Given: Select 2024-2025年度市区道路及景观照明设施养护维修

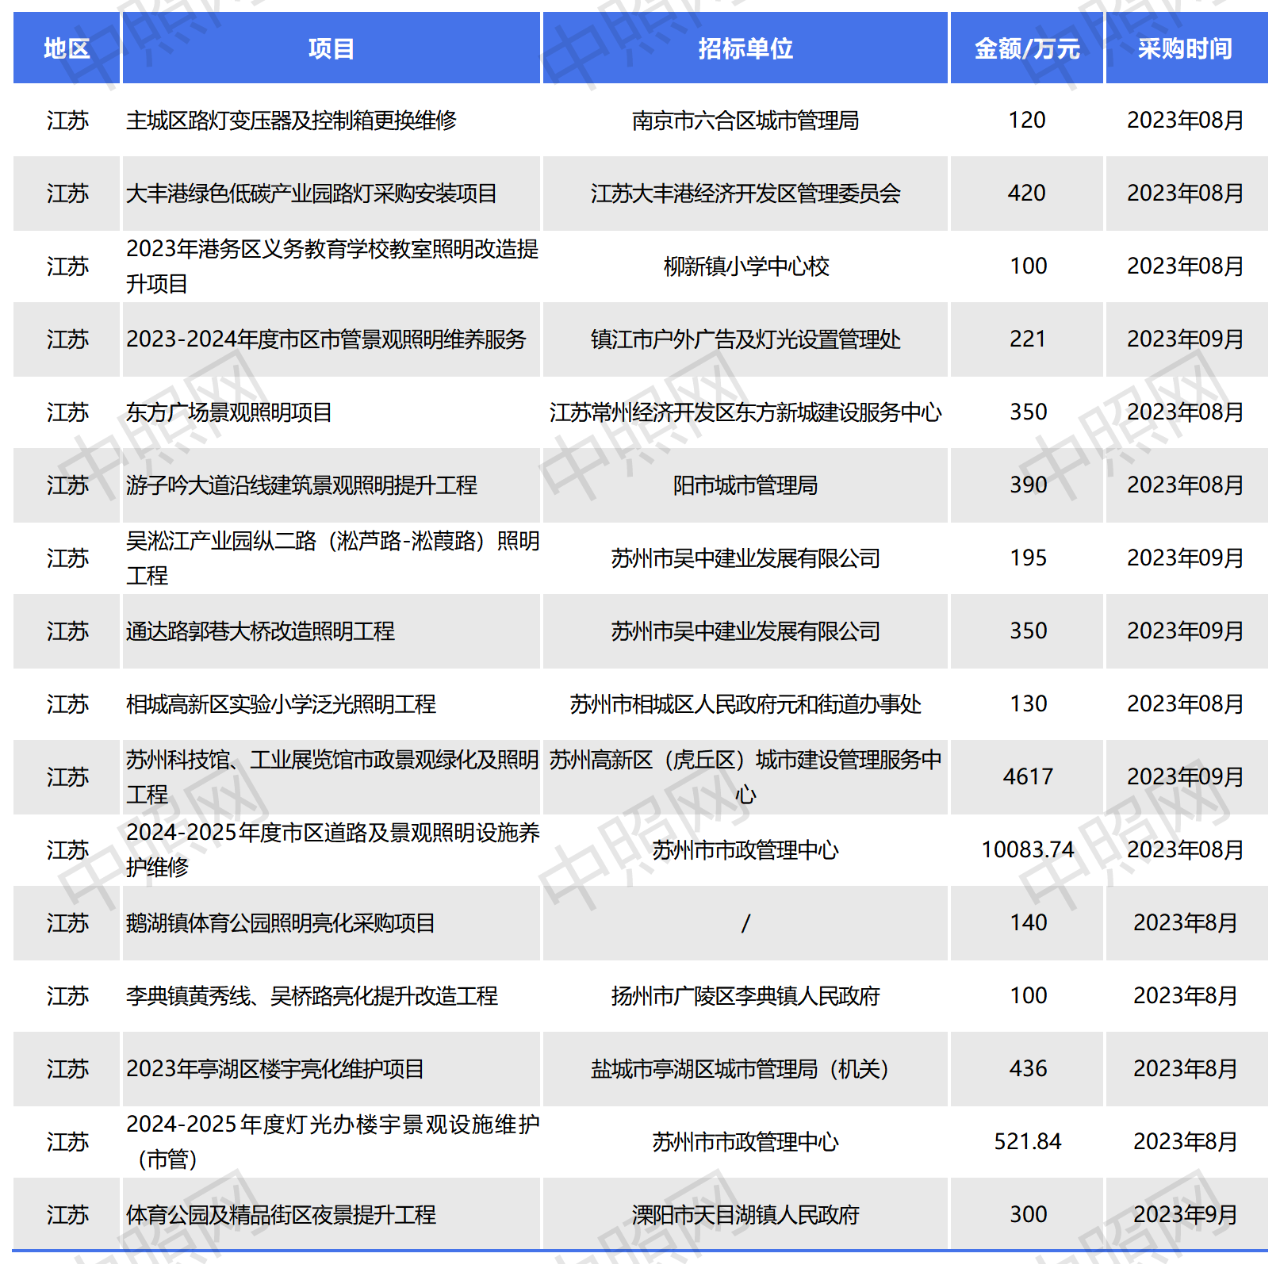Looking at the screenshot, I should click(x=332, y=850).
